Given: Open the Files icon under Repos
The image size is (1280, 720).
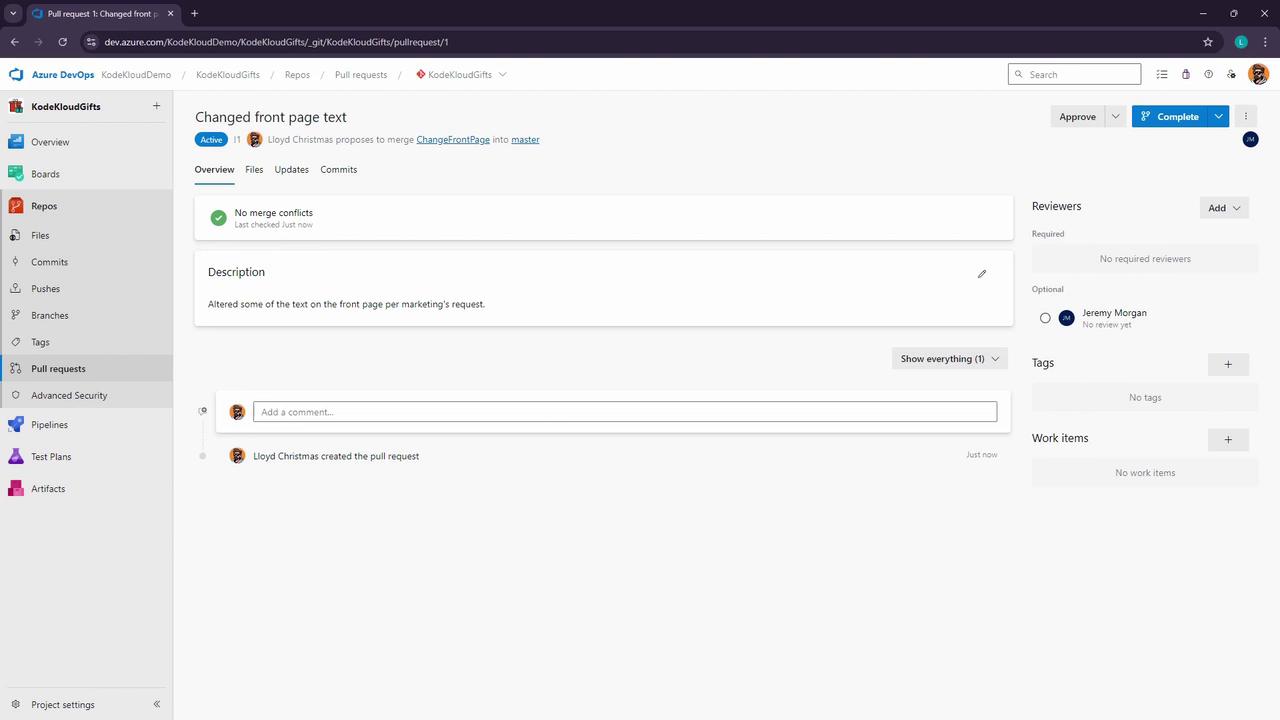Looking at the screenshot, I should point(15,236).
